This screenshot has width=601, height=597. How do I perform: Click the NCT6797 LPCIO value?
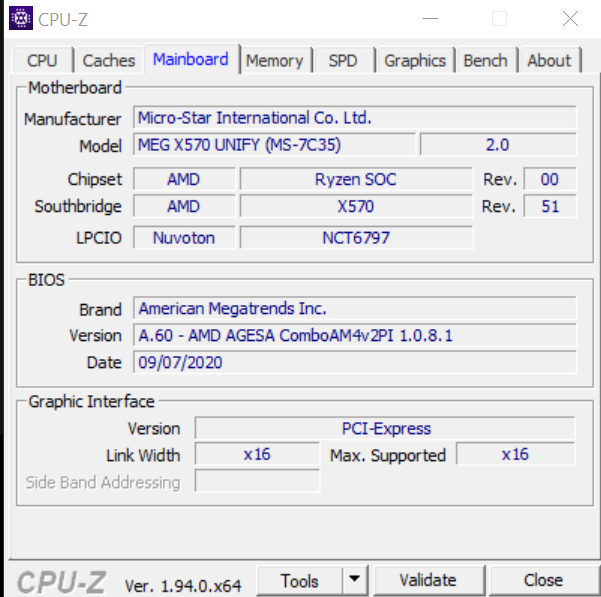(x=356, y=238)
